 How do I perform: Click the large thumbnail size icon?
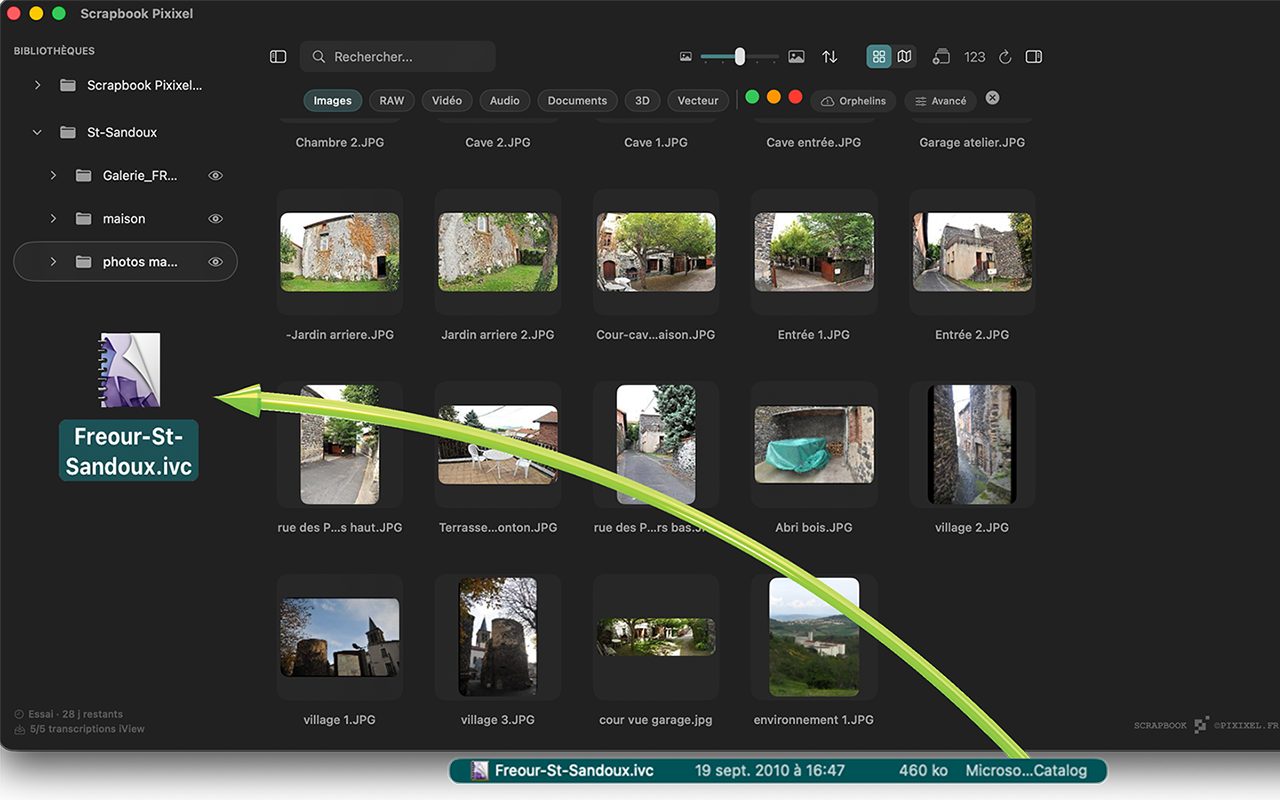(796, 57)
